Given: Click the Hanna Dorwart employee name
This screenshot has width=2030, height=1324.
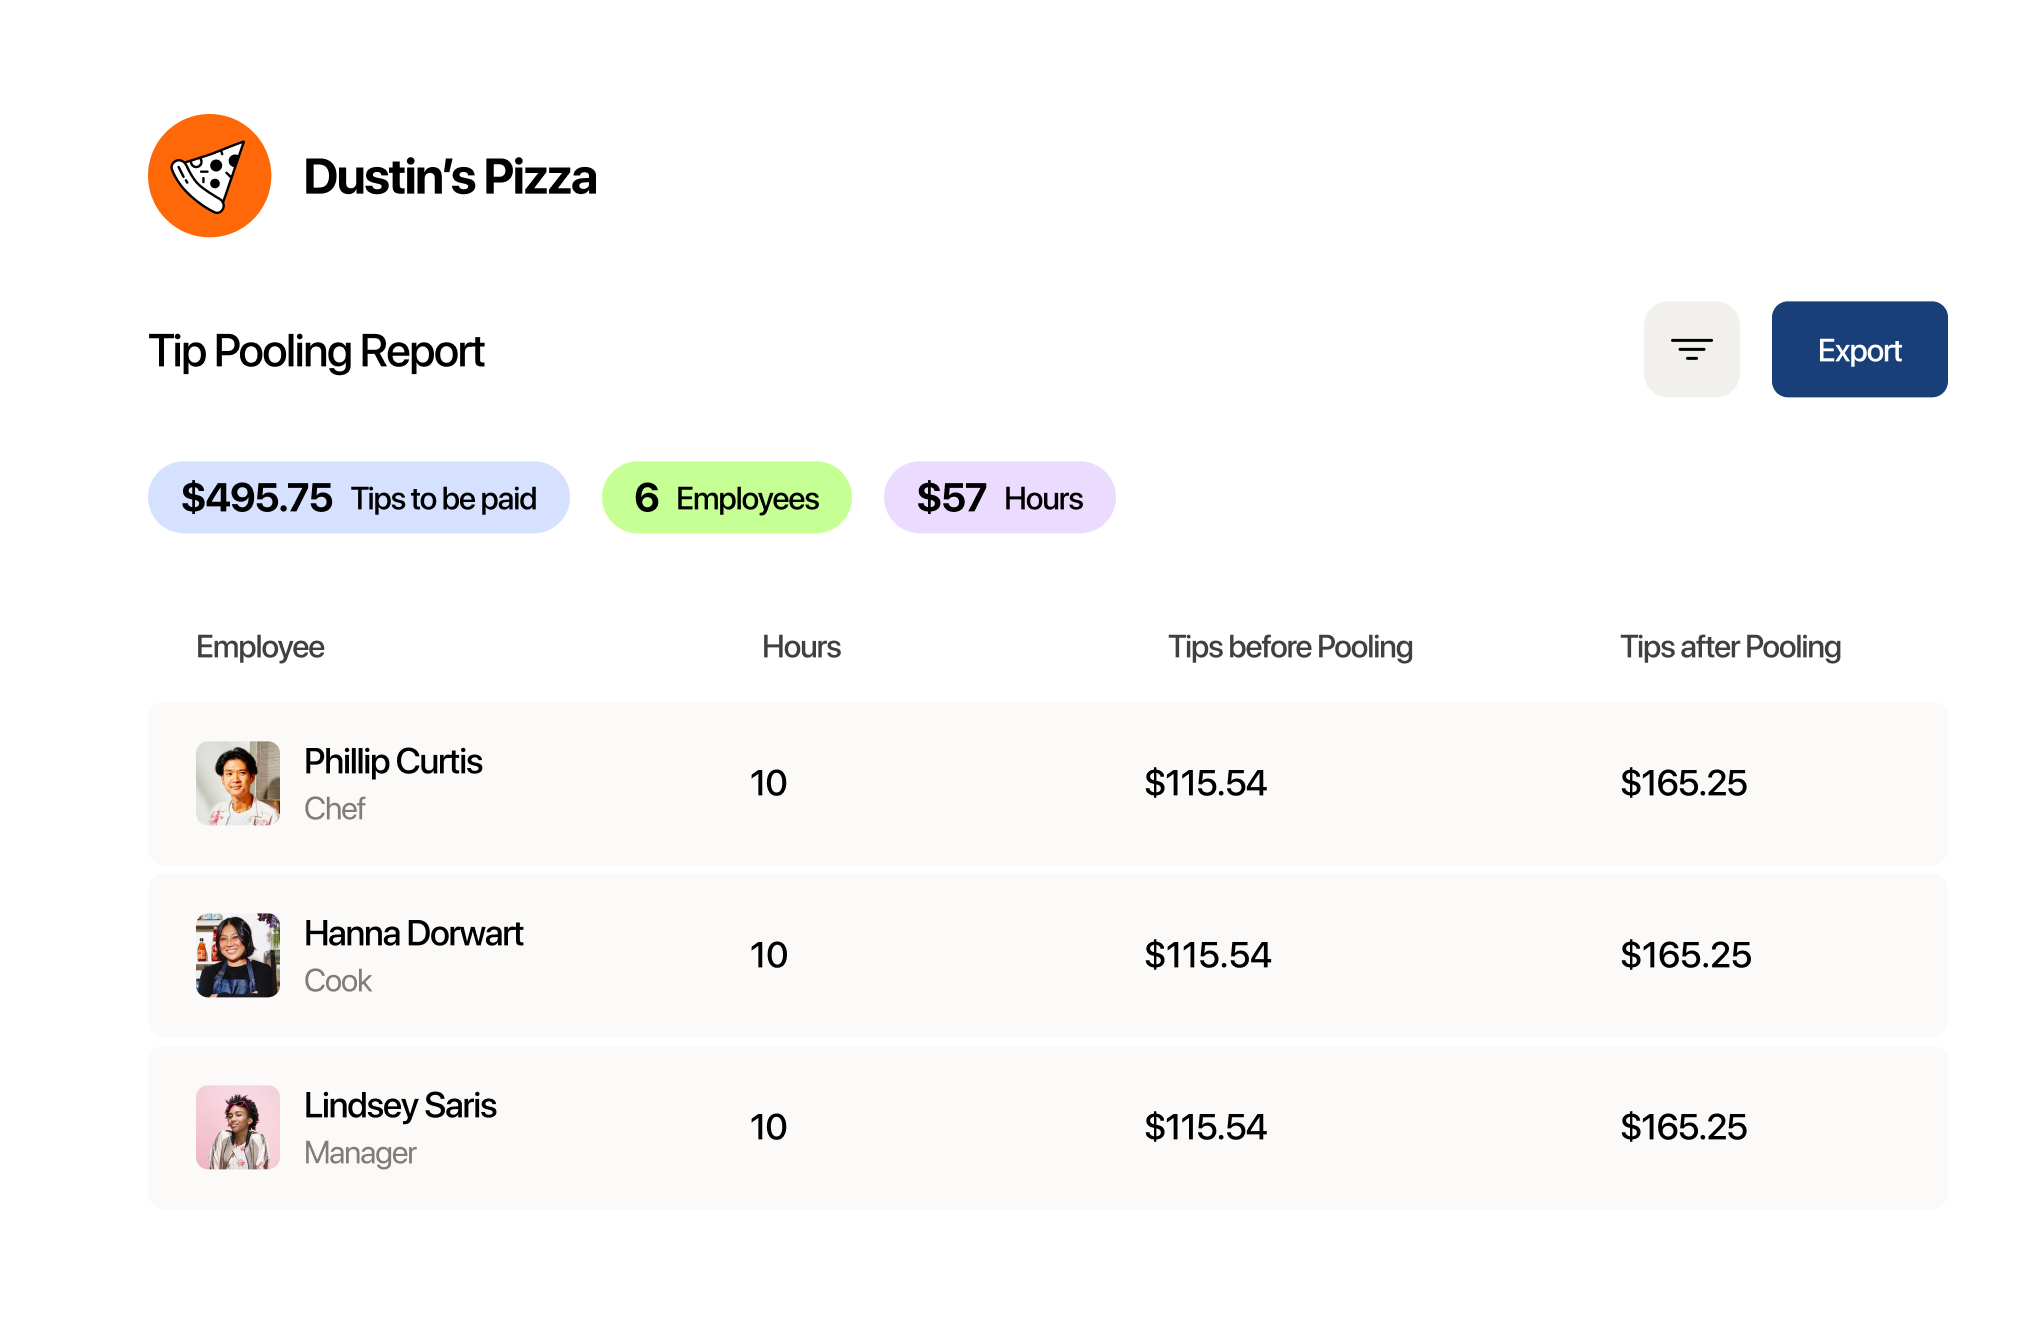Looking at the screenshot, I should point(413,934).
